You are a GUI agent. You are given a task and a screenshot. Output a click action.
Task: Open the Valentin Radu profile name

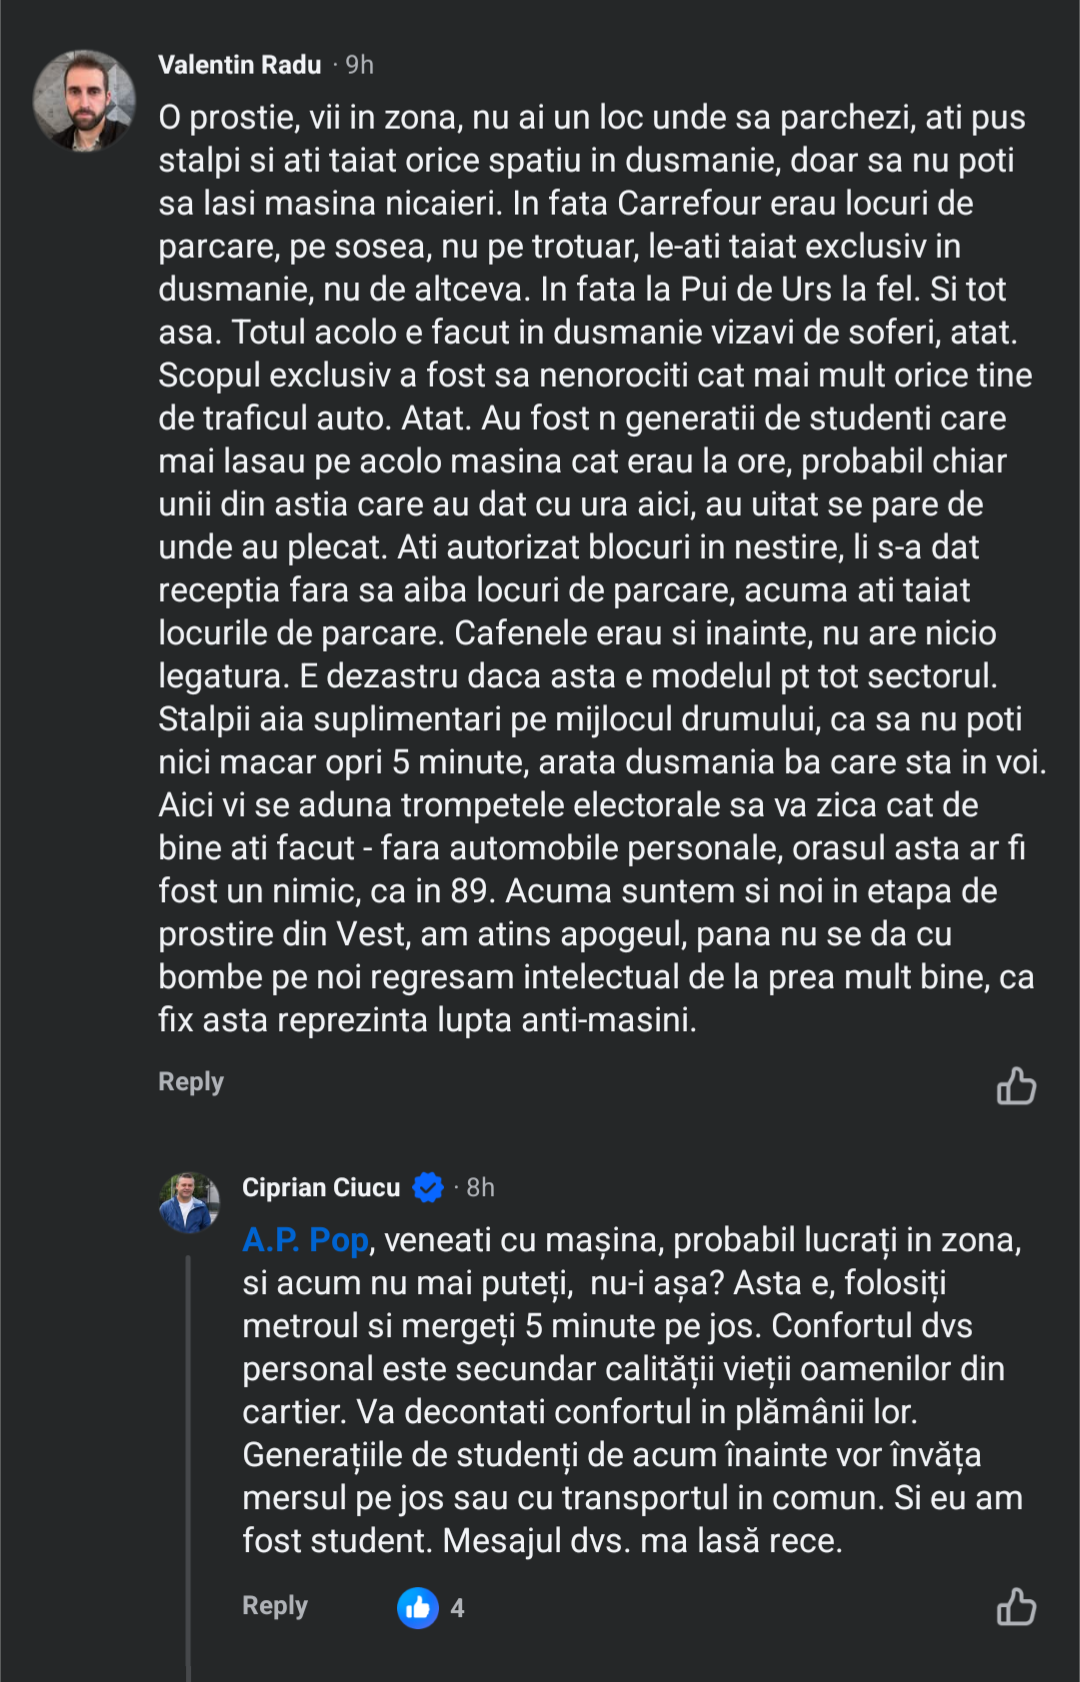point(240,65)
